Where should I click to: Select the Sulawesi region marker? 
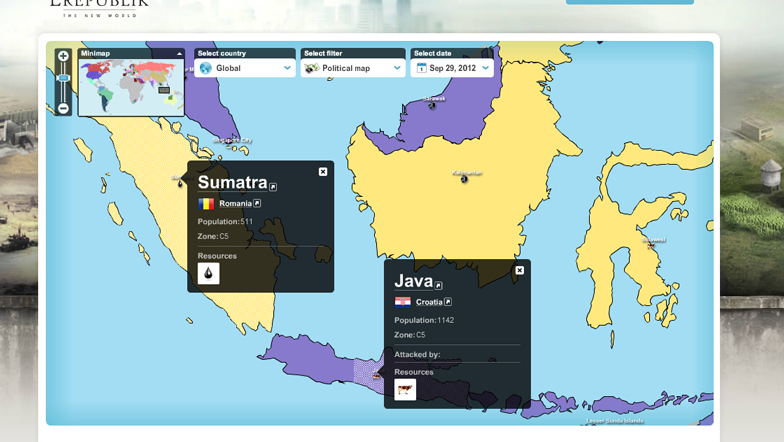tap(652, 245)
